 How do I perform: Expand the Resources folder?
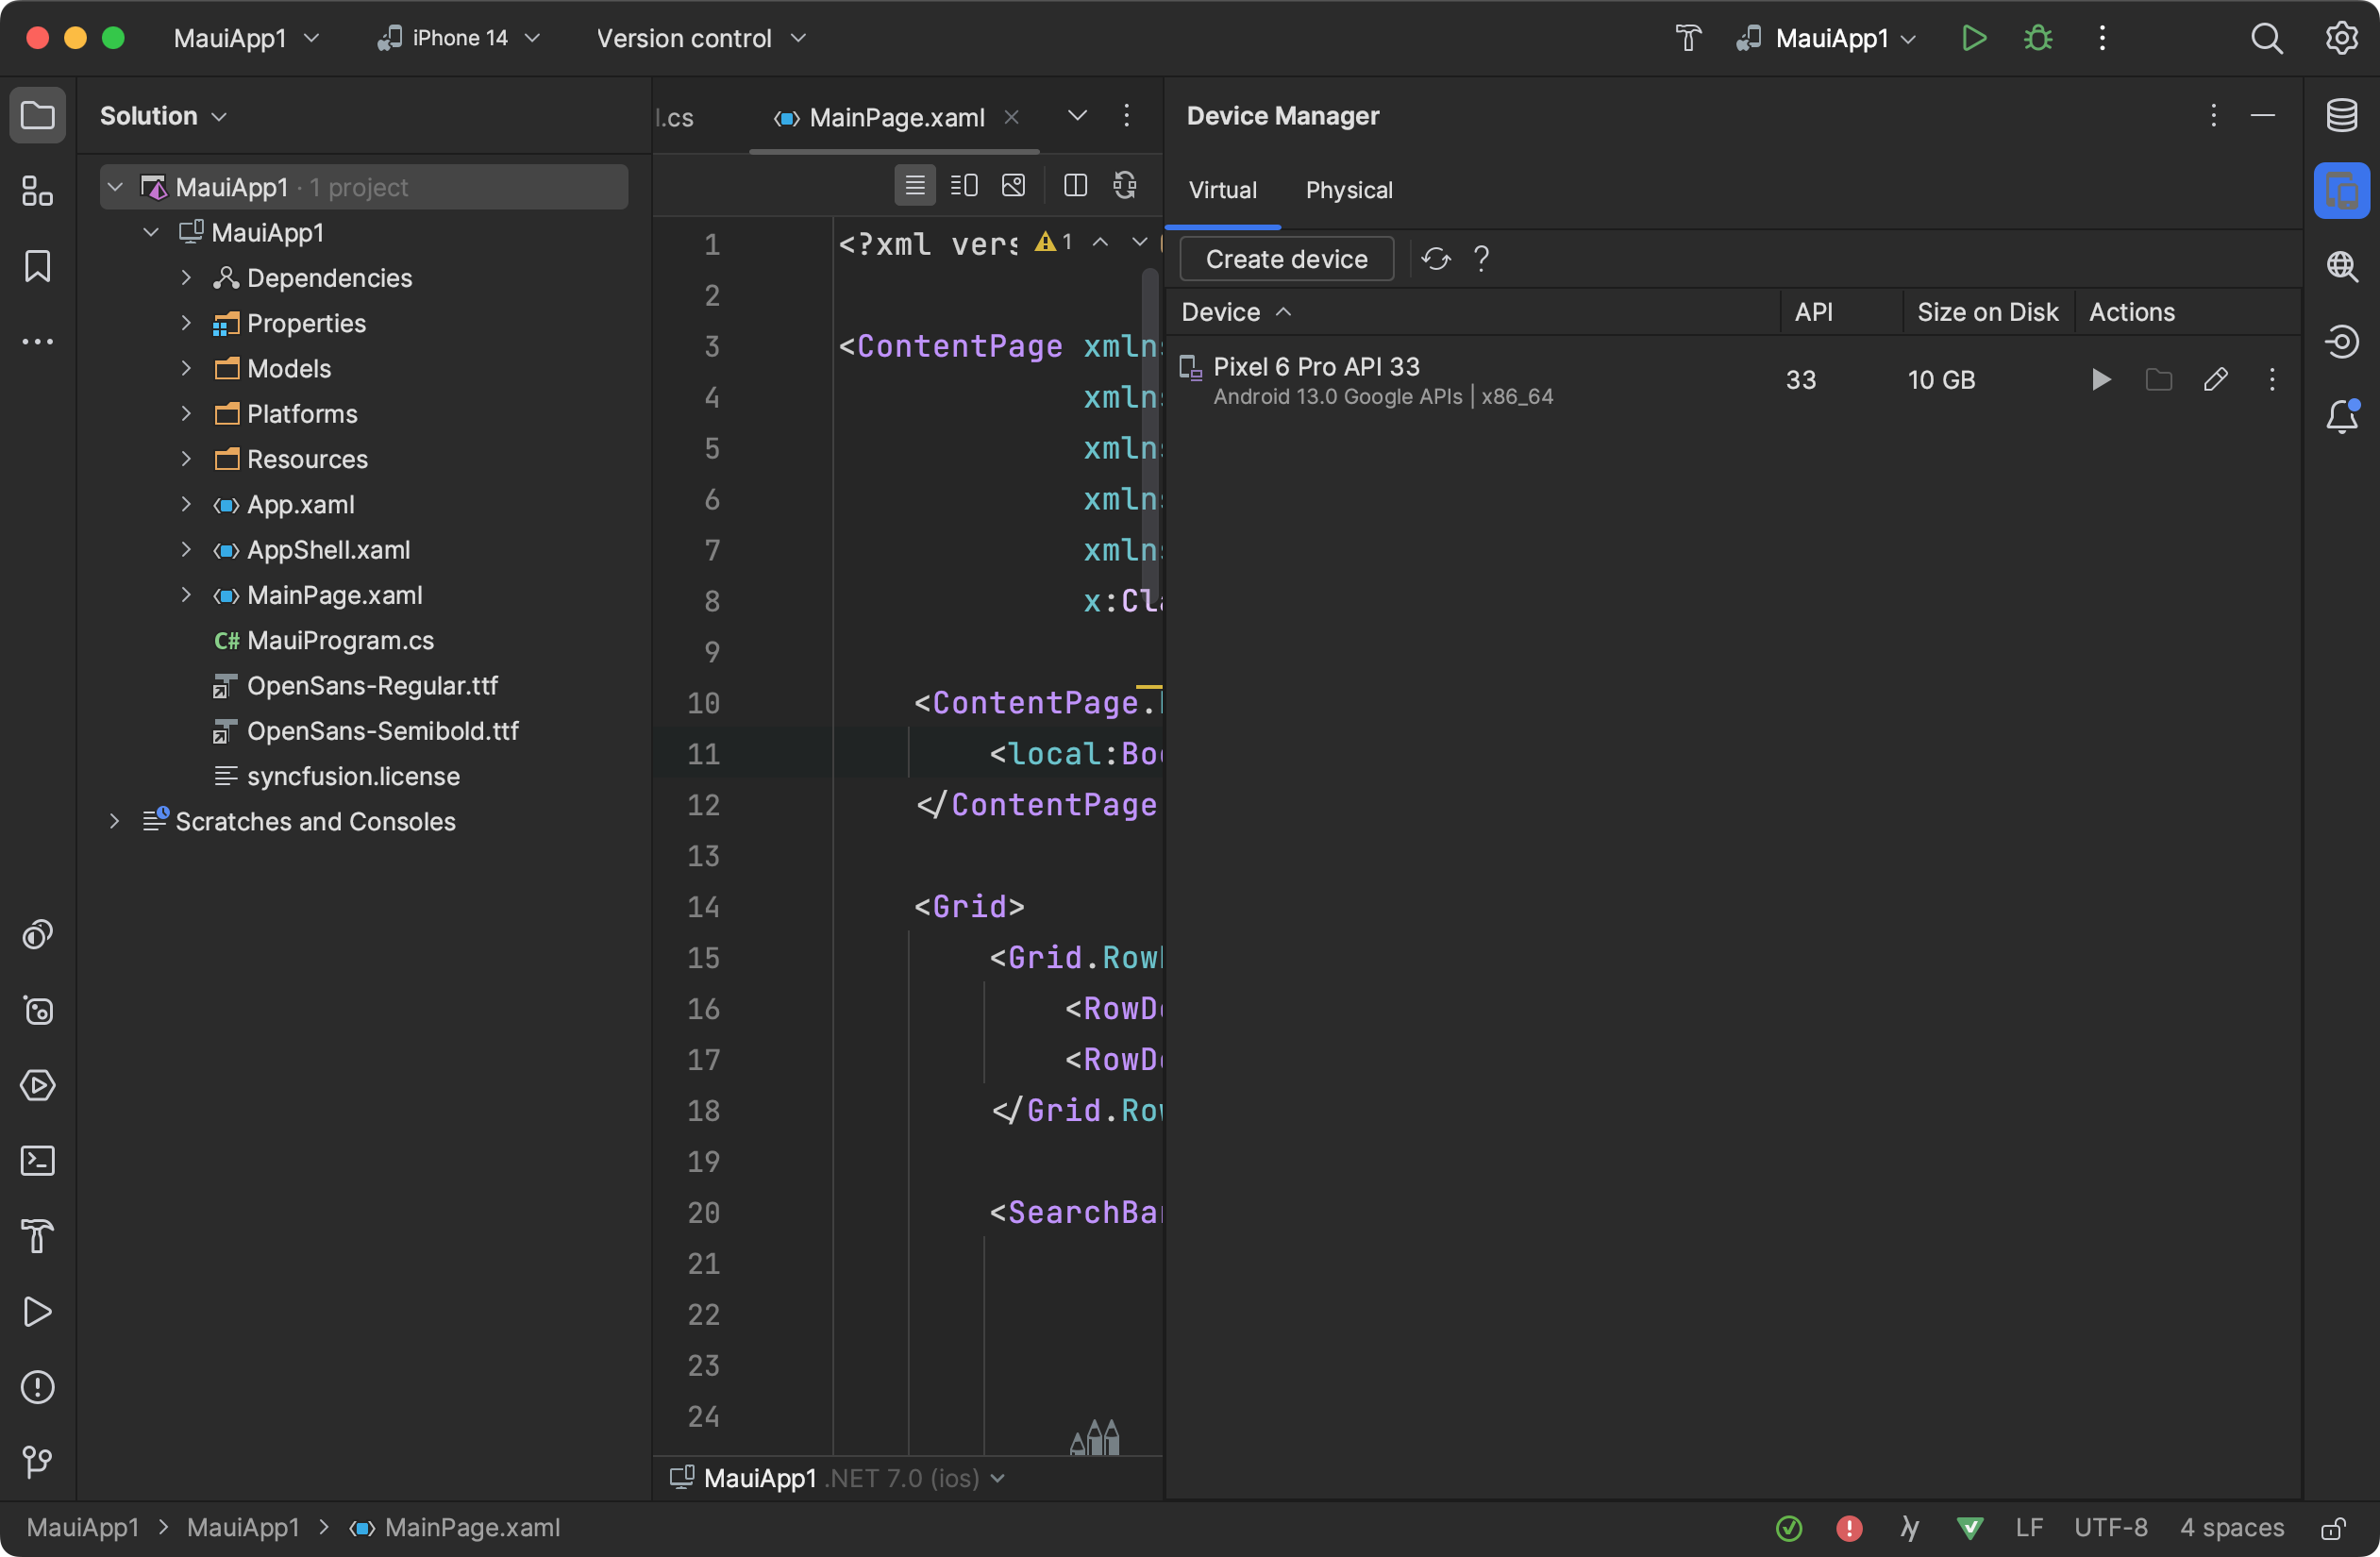pos(186,459)
